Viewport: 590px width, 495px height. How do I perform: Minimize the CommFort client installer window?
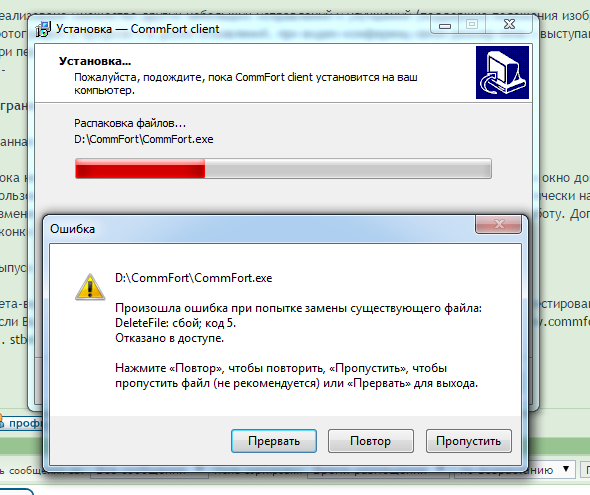point(445,25)
